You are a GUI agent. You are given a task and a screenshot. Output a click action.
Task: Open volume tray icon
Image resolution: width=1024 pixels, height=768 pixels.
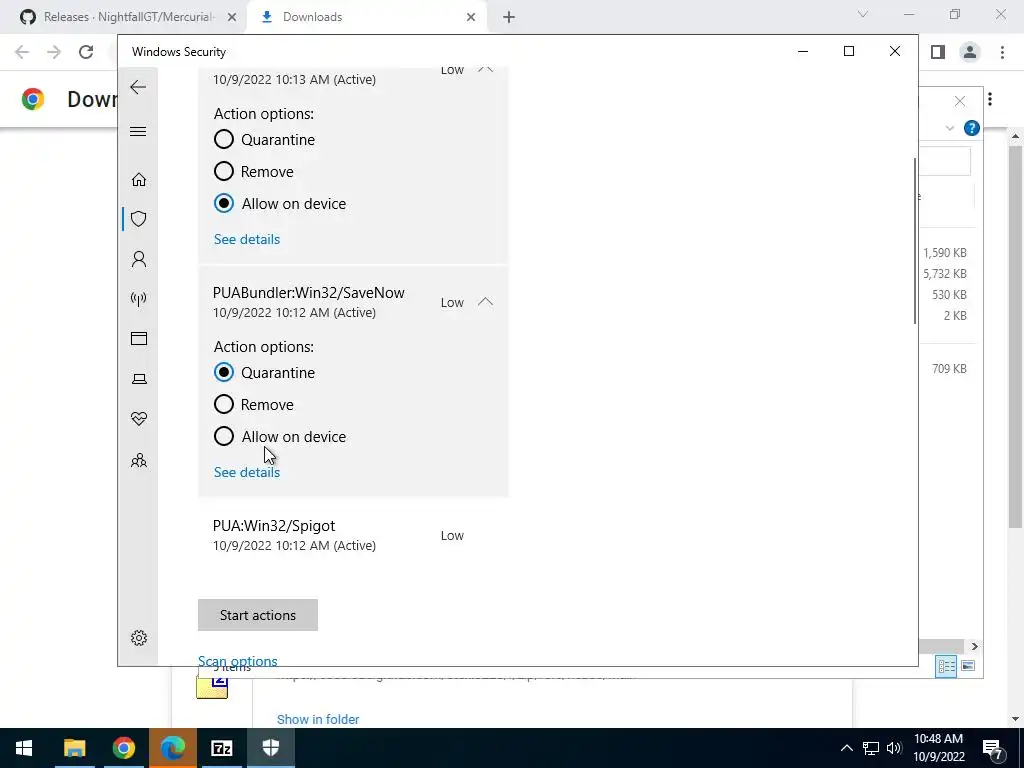coord(894,748)
